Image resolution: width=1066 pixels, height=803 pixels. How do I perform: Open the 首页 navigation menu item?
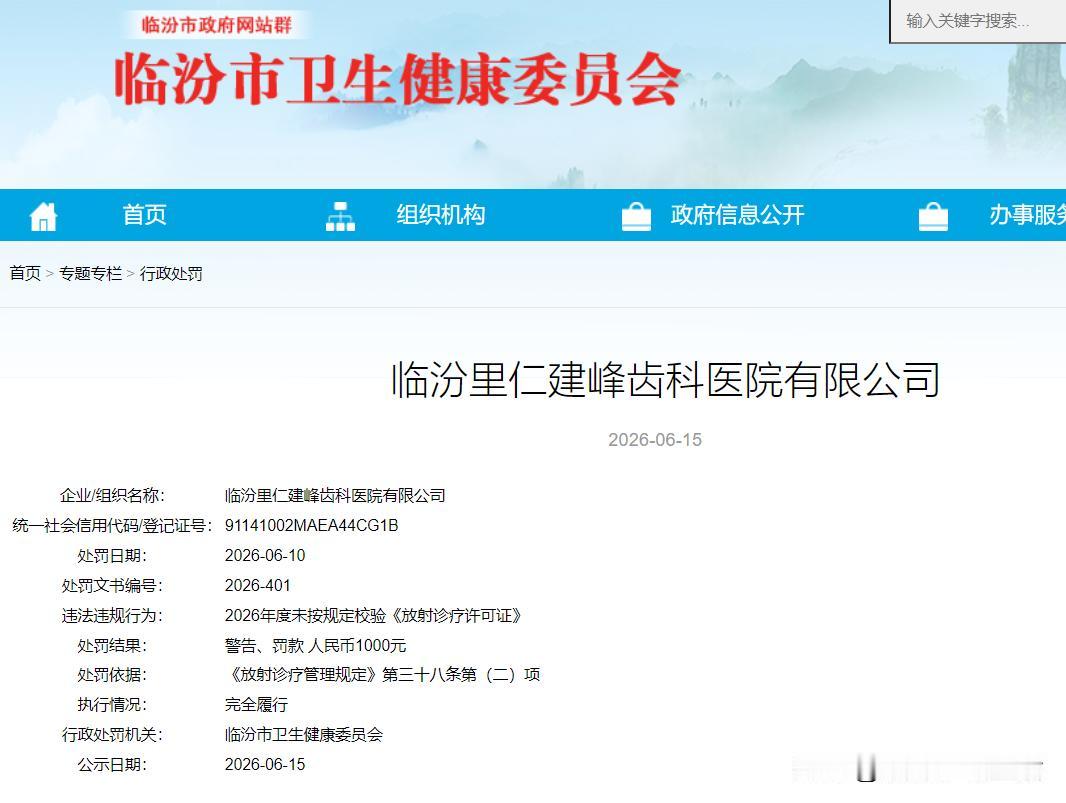[144, 215]
